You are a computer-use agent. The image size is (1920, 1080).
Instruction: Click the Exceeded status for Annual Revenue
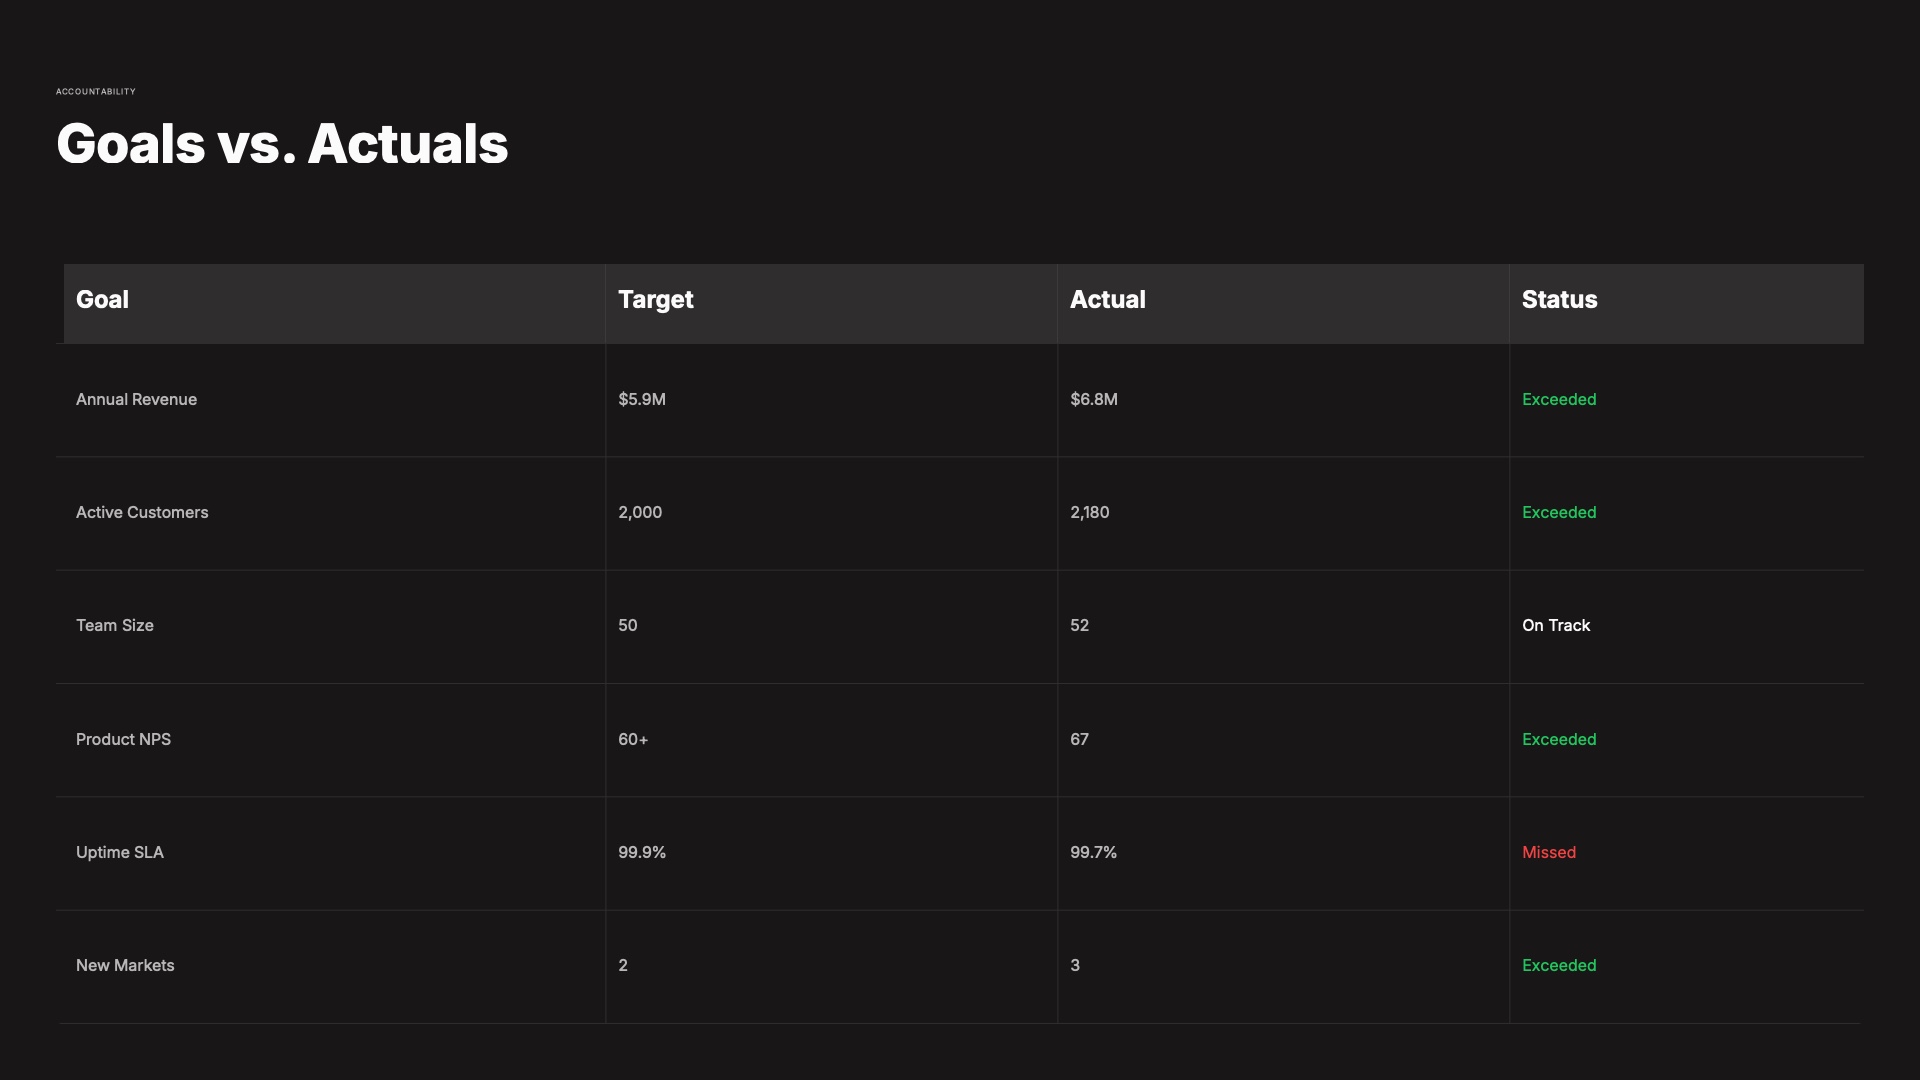tap(1559, 400)
